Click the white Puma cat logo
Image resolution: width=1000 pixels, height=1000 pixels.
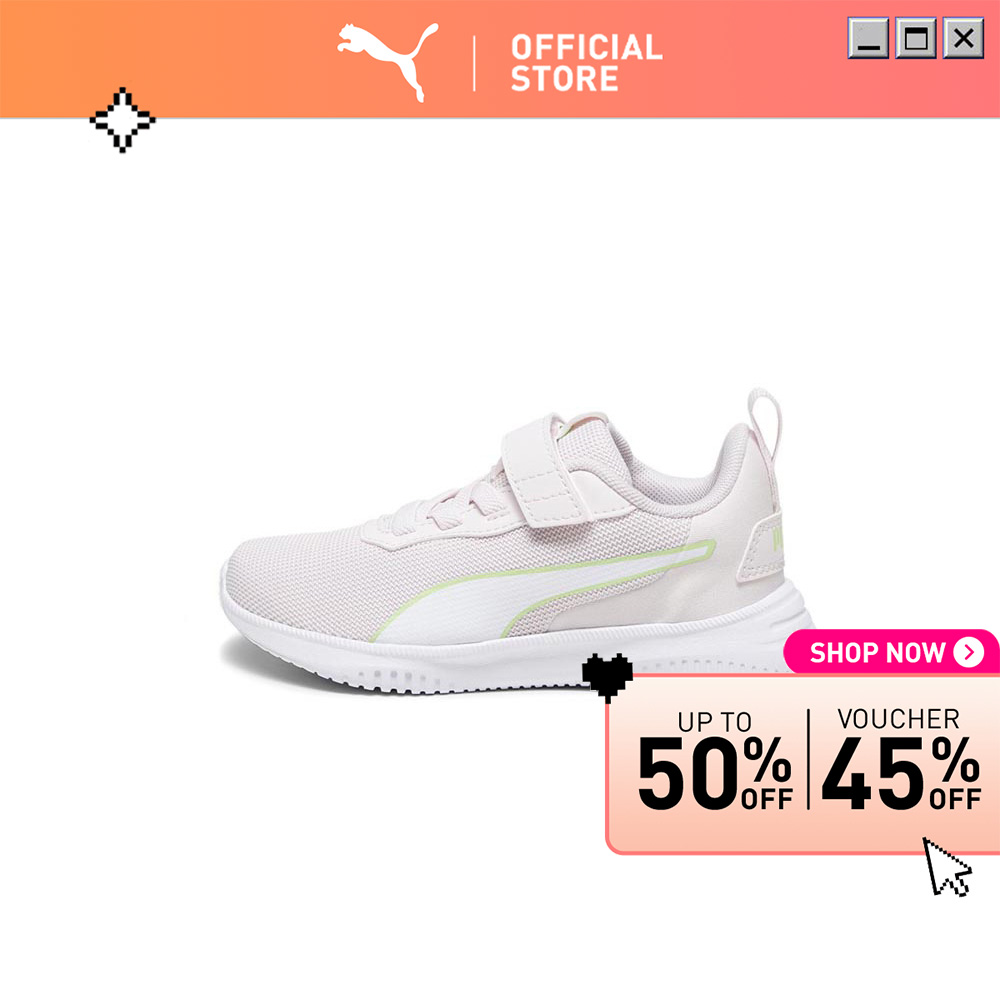(388, 62)
